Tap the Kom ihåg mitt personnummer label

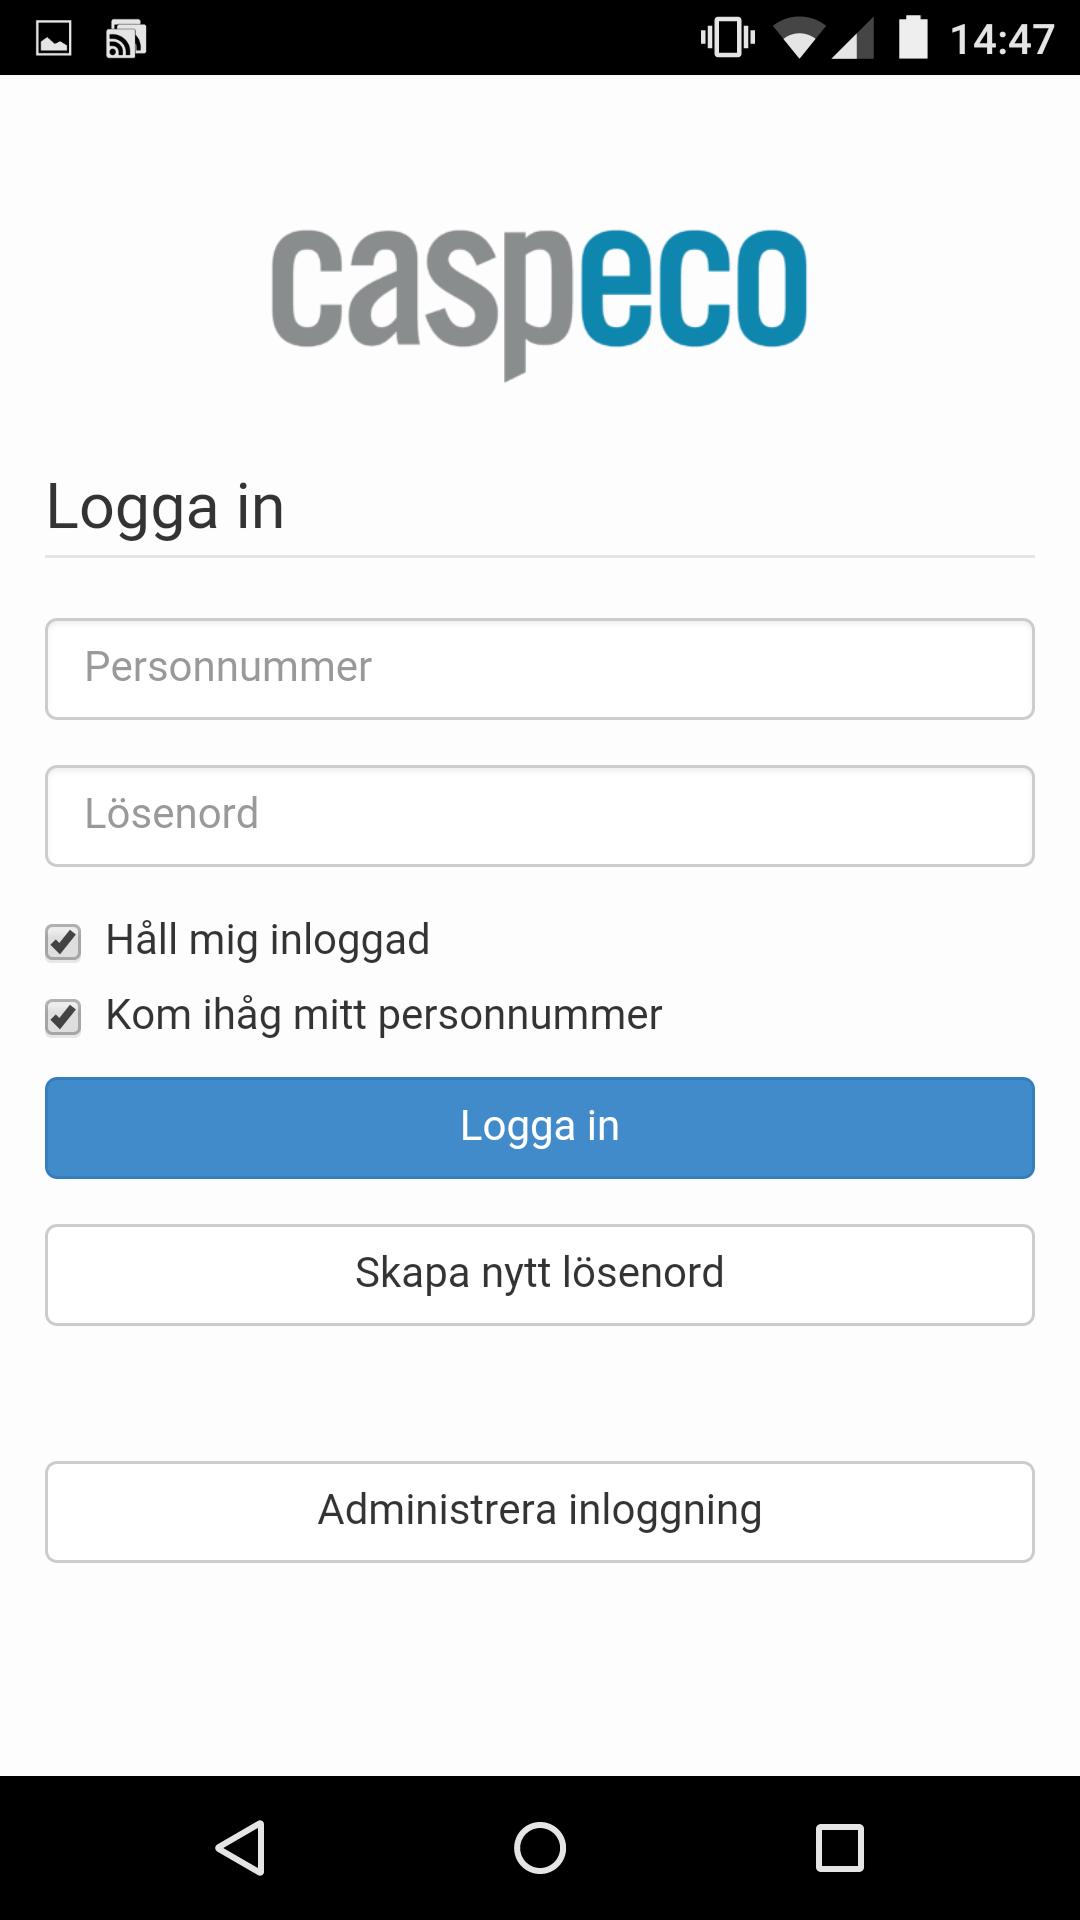pos(384,1015)
